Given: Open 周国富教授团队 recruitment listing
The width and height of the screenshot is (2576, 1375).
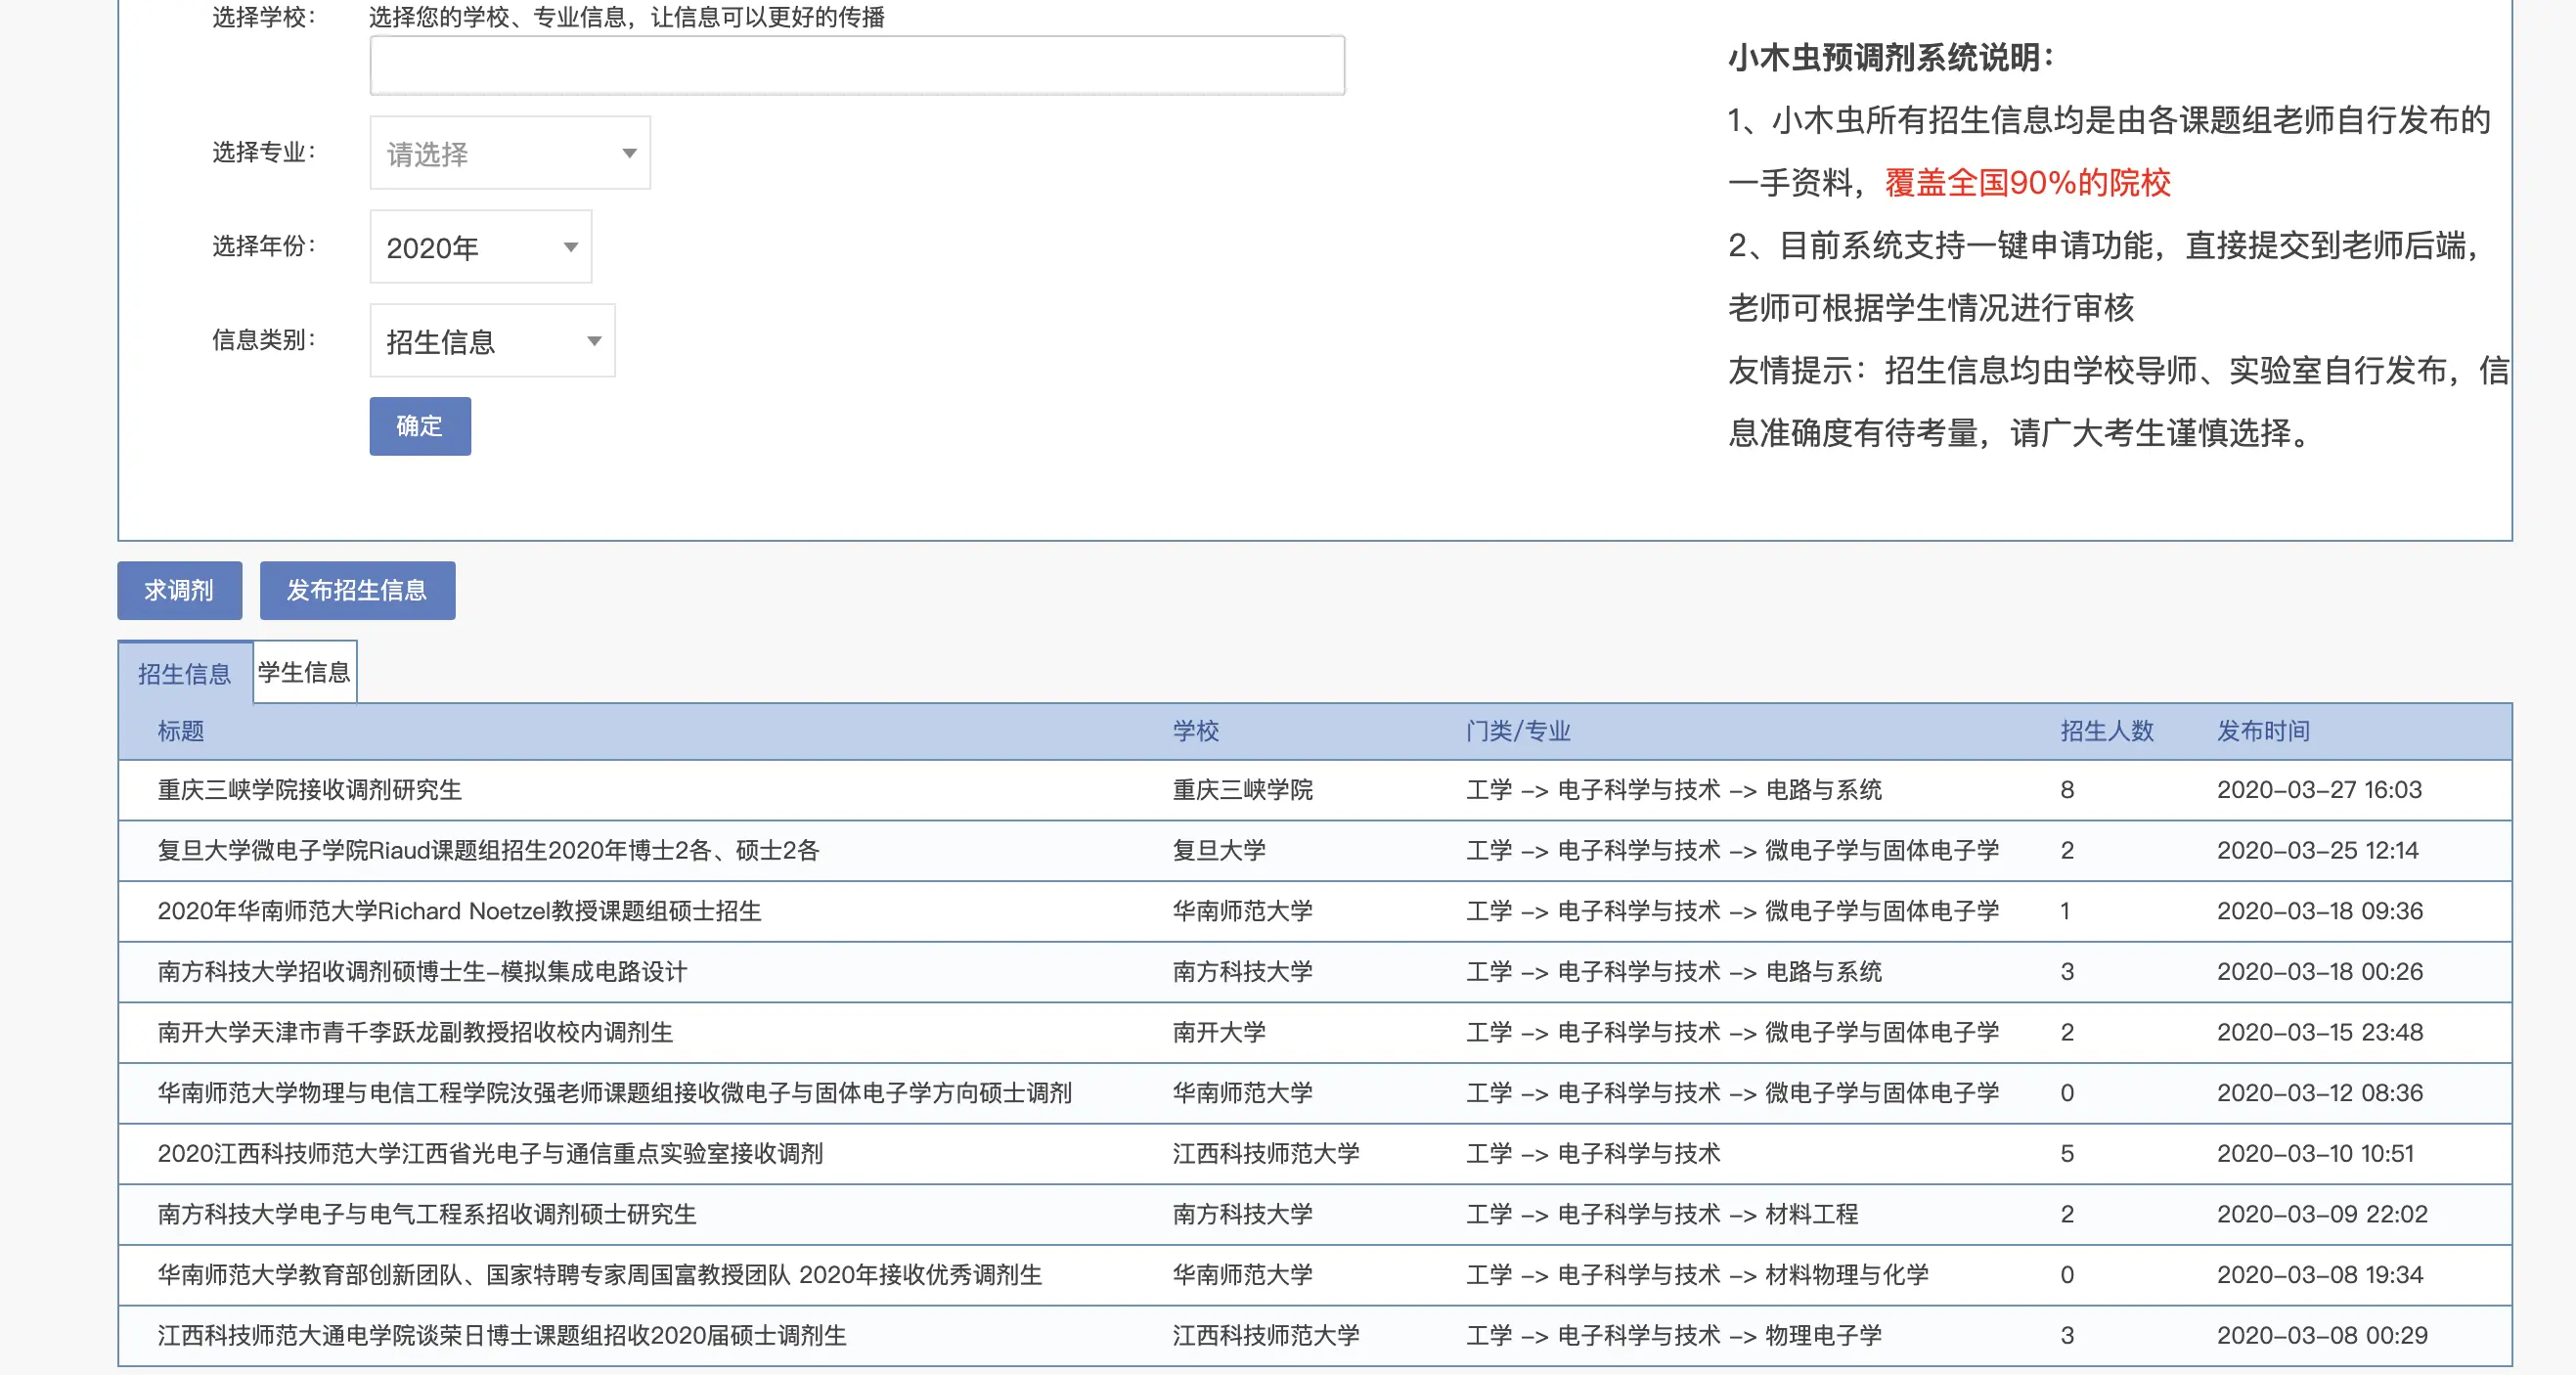Looking at the screenshot, I should point(599,1275).
